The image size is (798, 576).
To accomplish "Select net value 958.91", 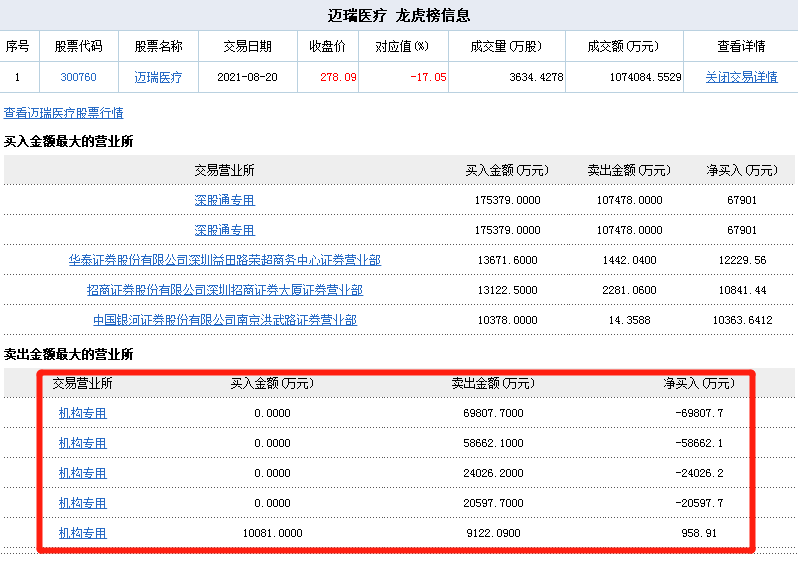I will tap(699, 533).
